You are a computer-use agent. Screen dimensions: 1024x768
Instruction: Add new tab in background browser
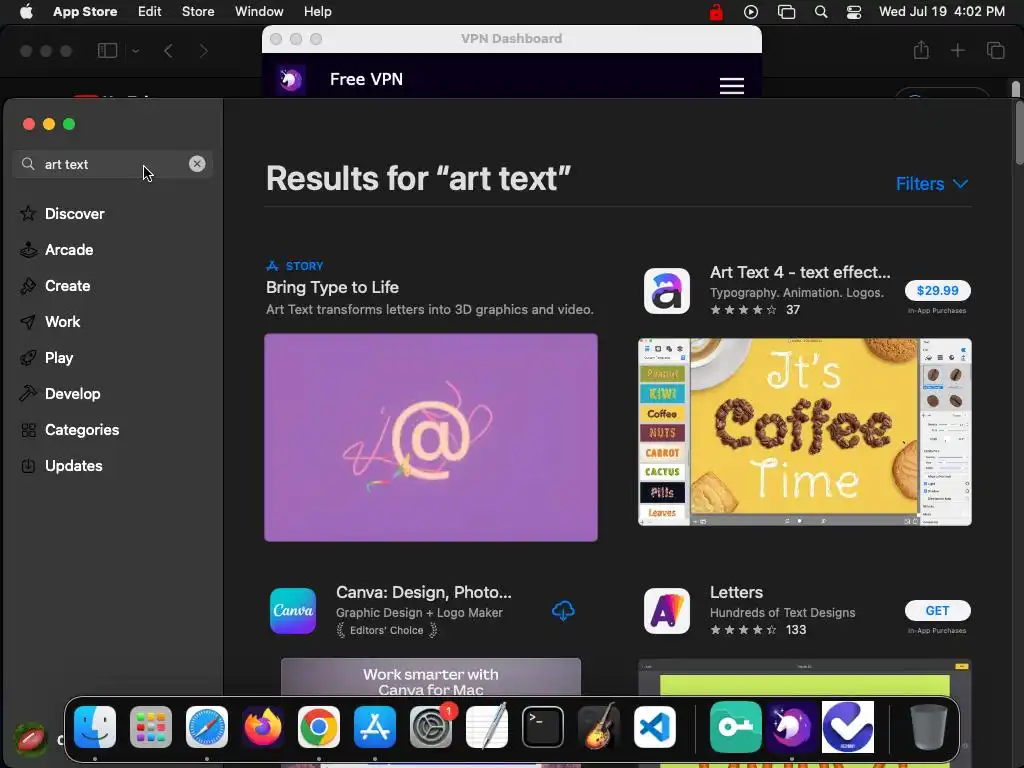[x=957, y=50]
